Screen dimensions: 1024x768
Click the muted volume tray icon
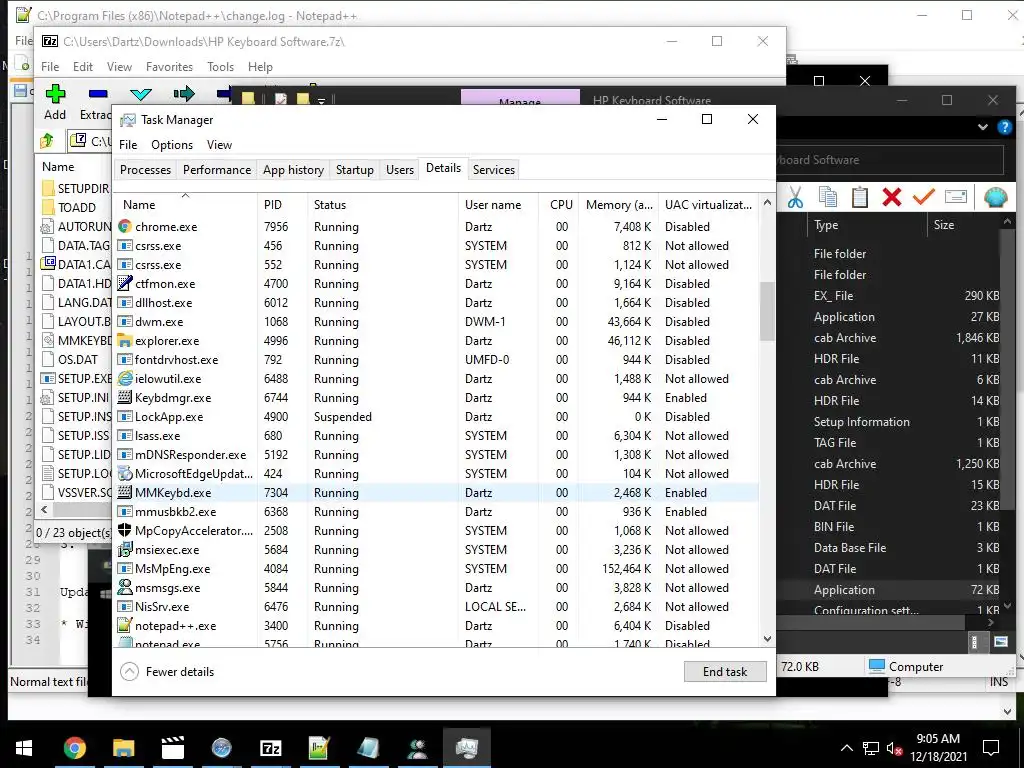pos(894,748)
